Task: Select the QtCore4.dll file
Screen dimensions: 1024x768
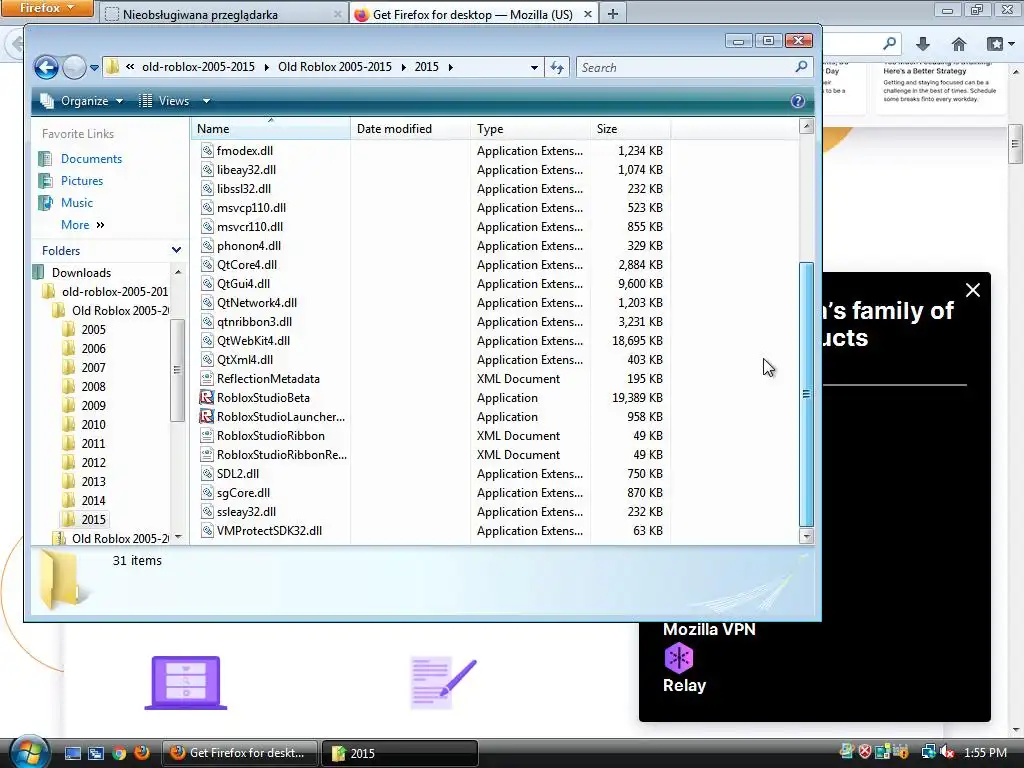Action: click(x=247, y=264)
